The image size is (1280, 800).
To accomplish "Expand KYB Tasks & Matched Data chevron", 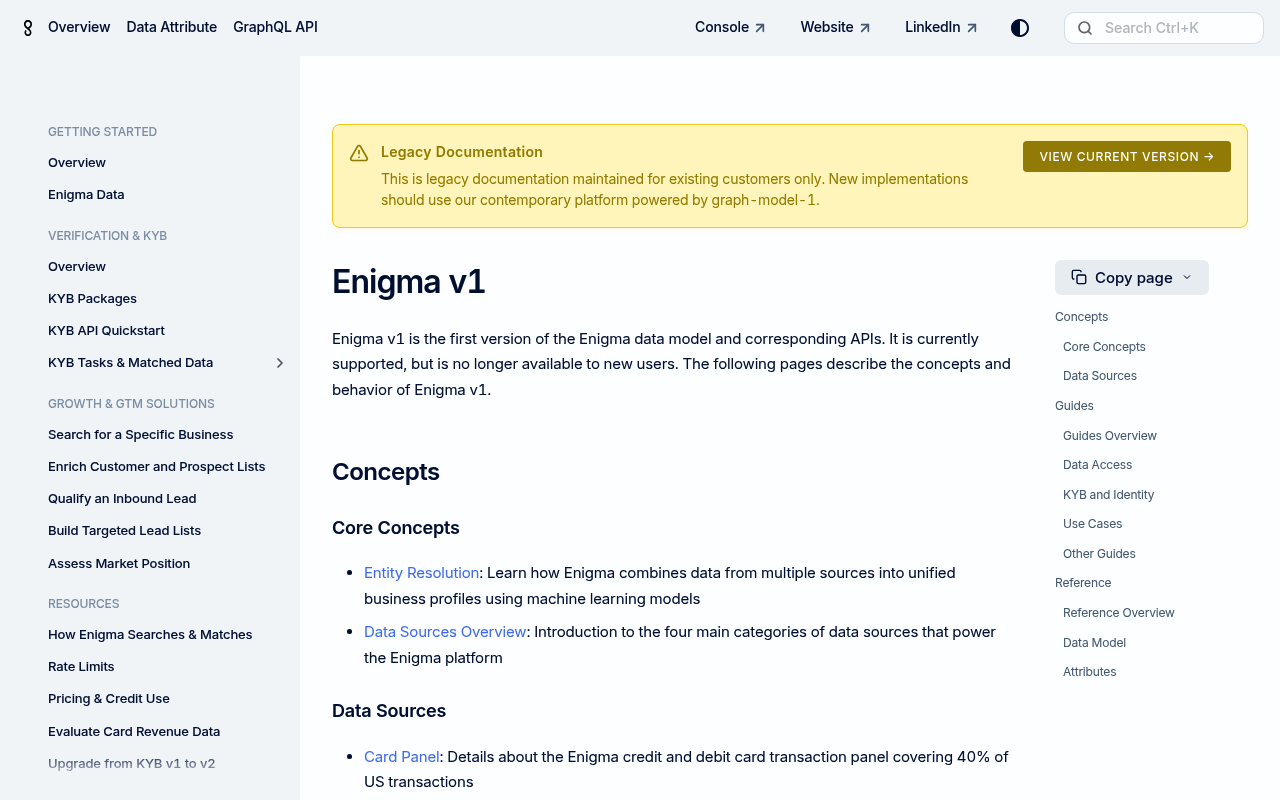I will tap(280, 363).
